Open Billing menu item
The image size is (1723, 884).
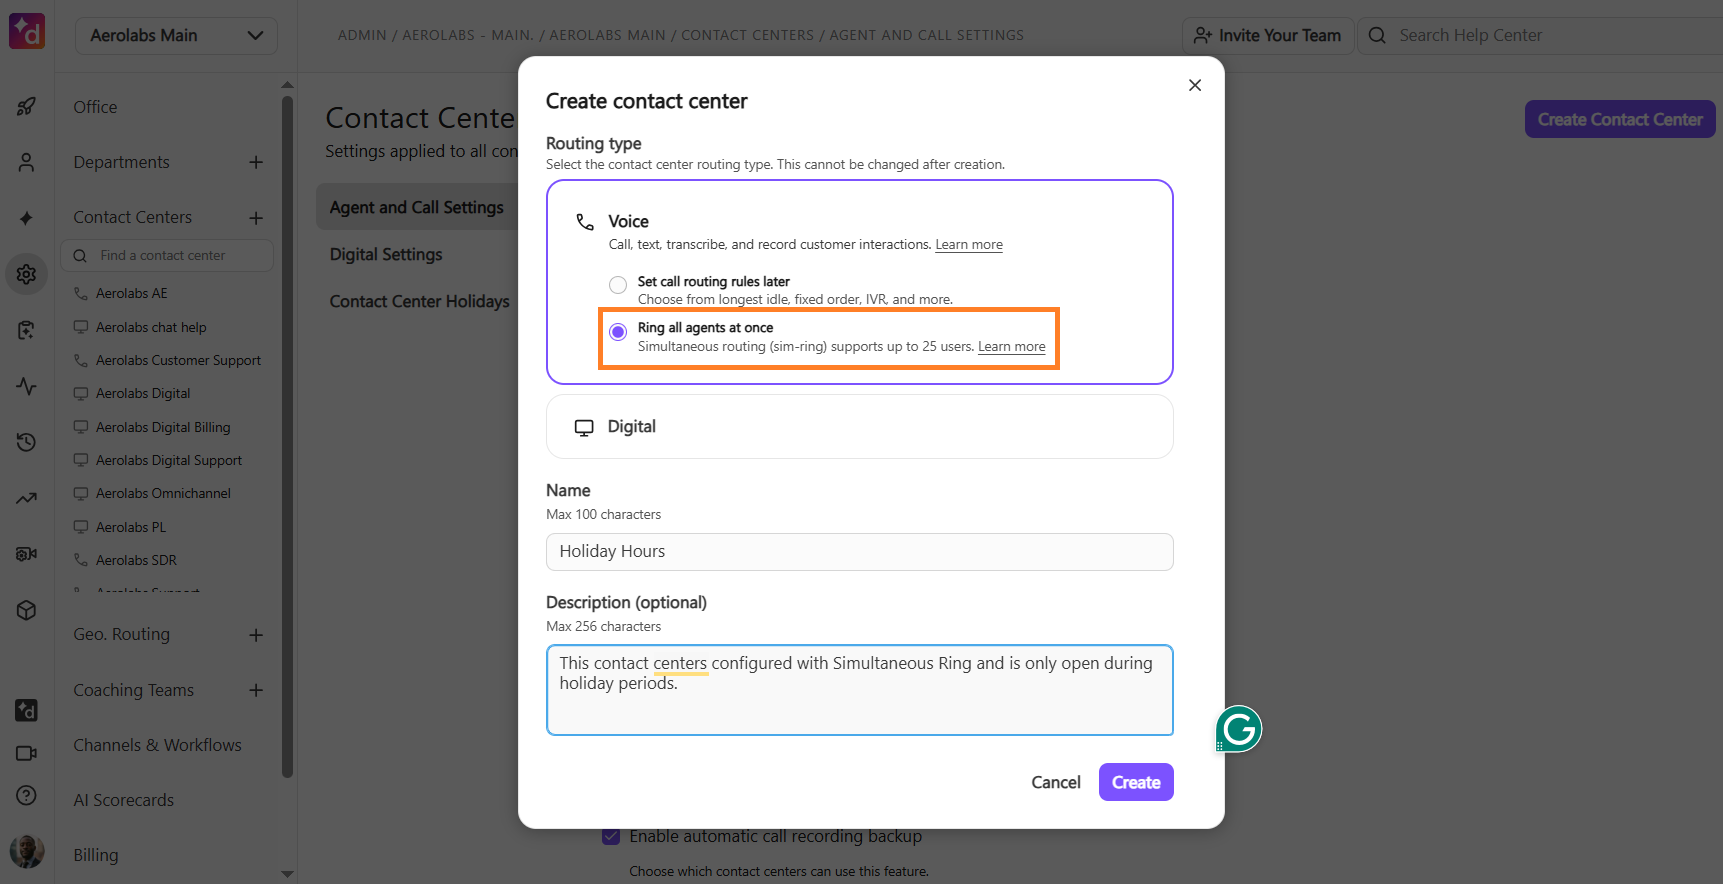pos(95,855)
